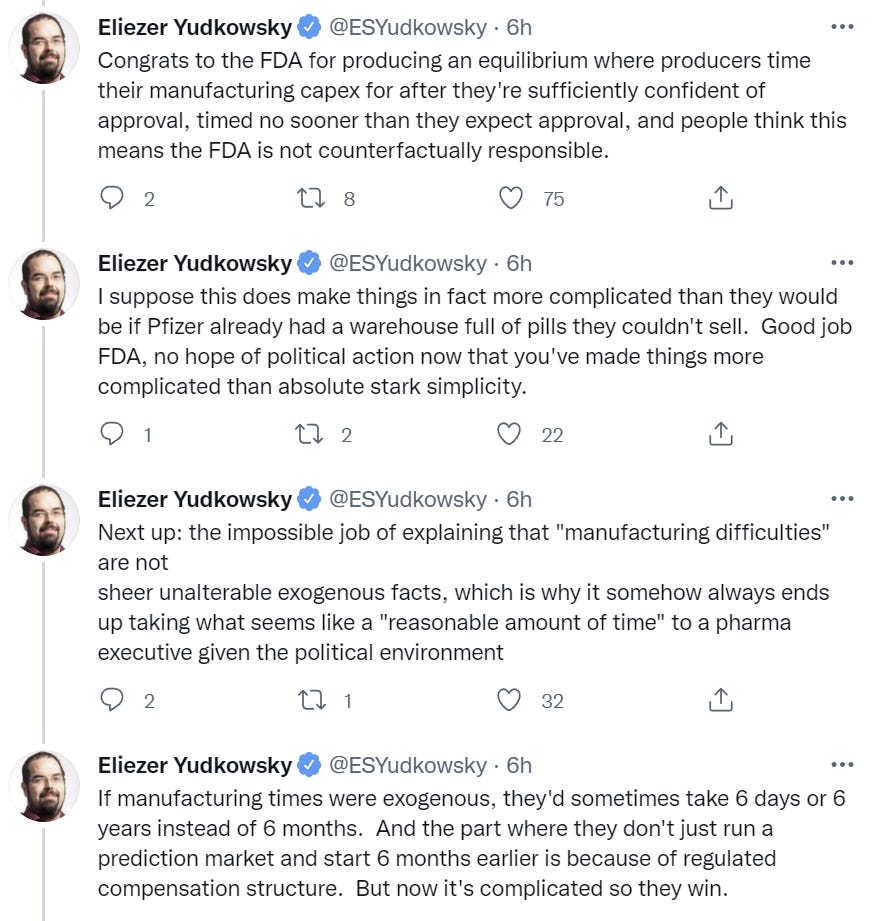
Task: Retweet the "manufacturing difficulties" tweet
Action: pos(311,701)
